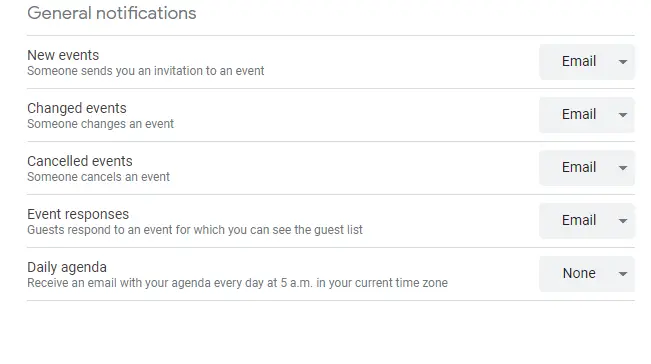This screenshot has height=364, width=651.
Task: Open the Daily agenda notification dropdown
Action: [587, 274]
